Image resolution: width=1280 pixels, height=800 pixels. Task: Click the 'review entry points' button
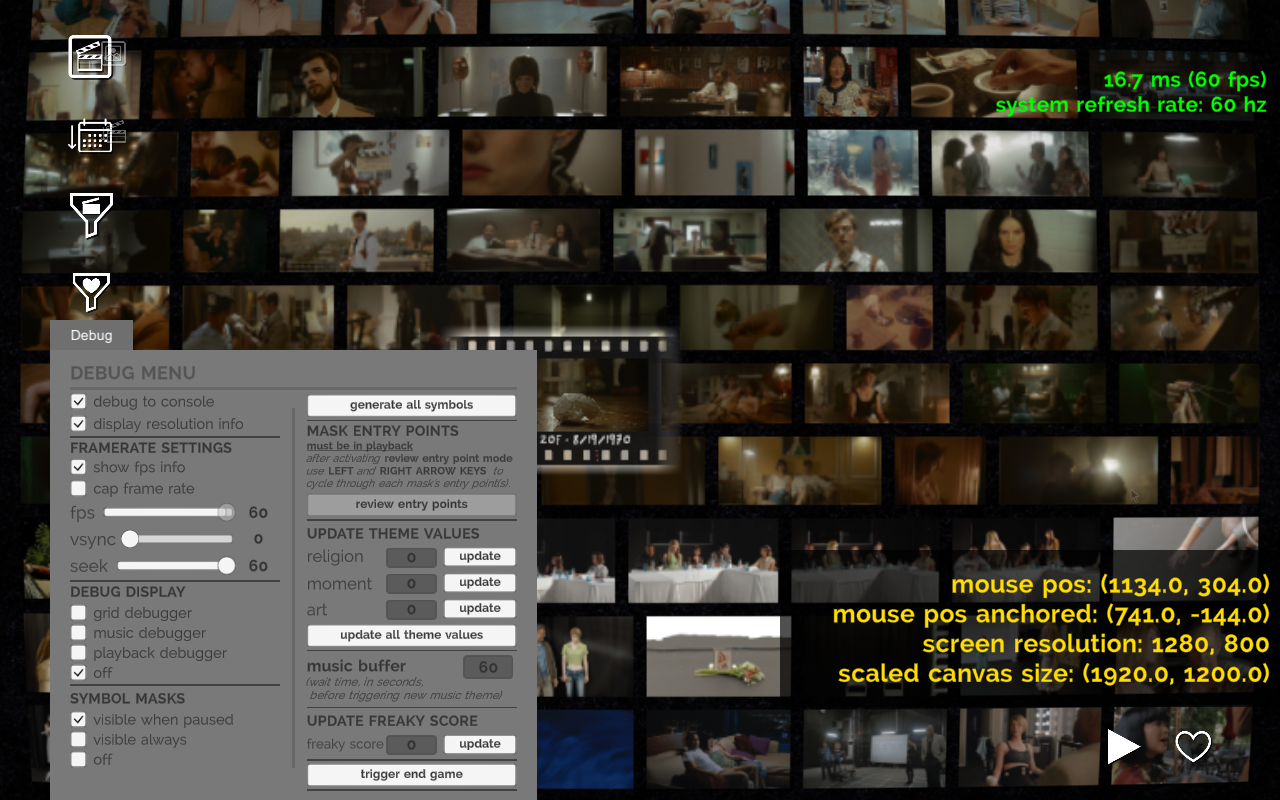pyautogui.click(x=411, y=504)
